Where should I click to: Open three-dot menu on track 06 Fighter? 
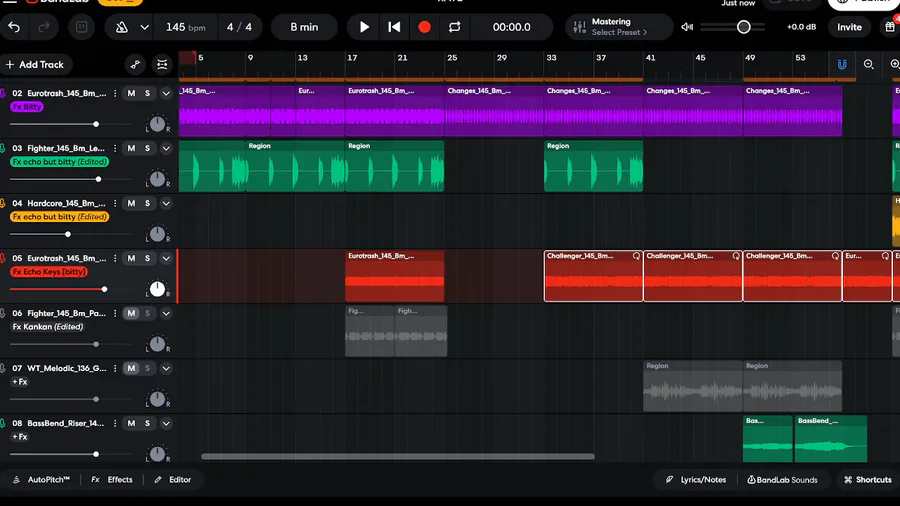[115, 313]
